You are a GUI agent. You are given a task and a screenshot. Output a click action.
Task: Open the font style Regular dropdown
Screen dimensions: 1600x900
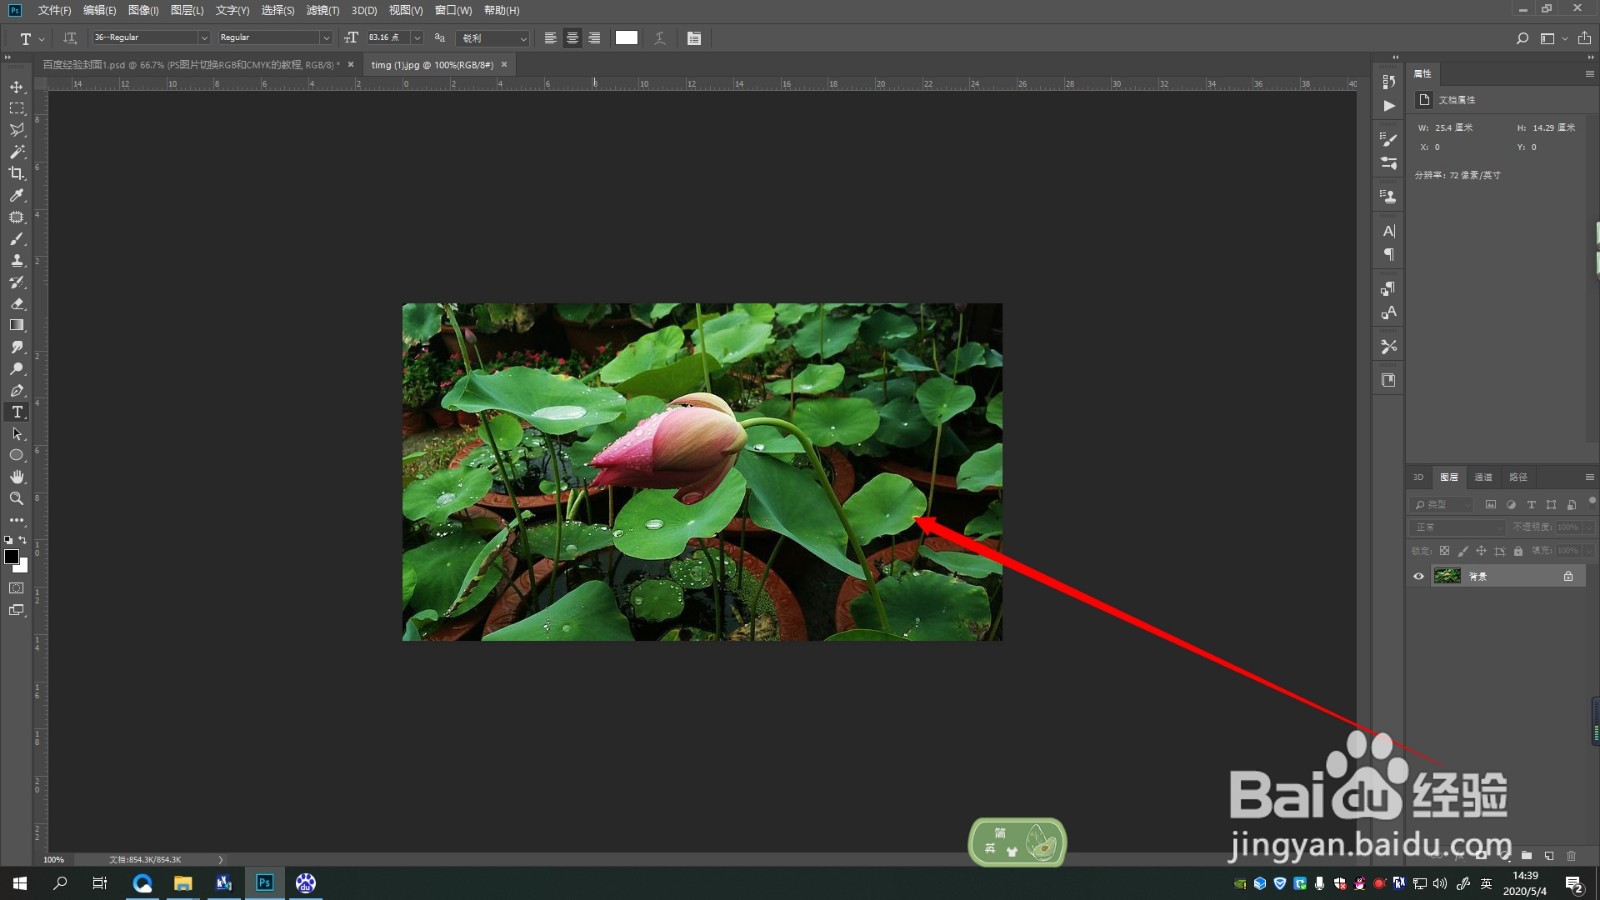(275, 38)
